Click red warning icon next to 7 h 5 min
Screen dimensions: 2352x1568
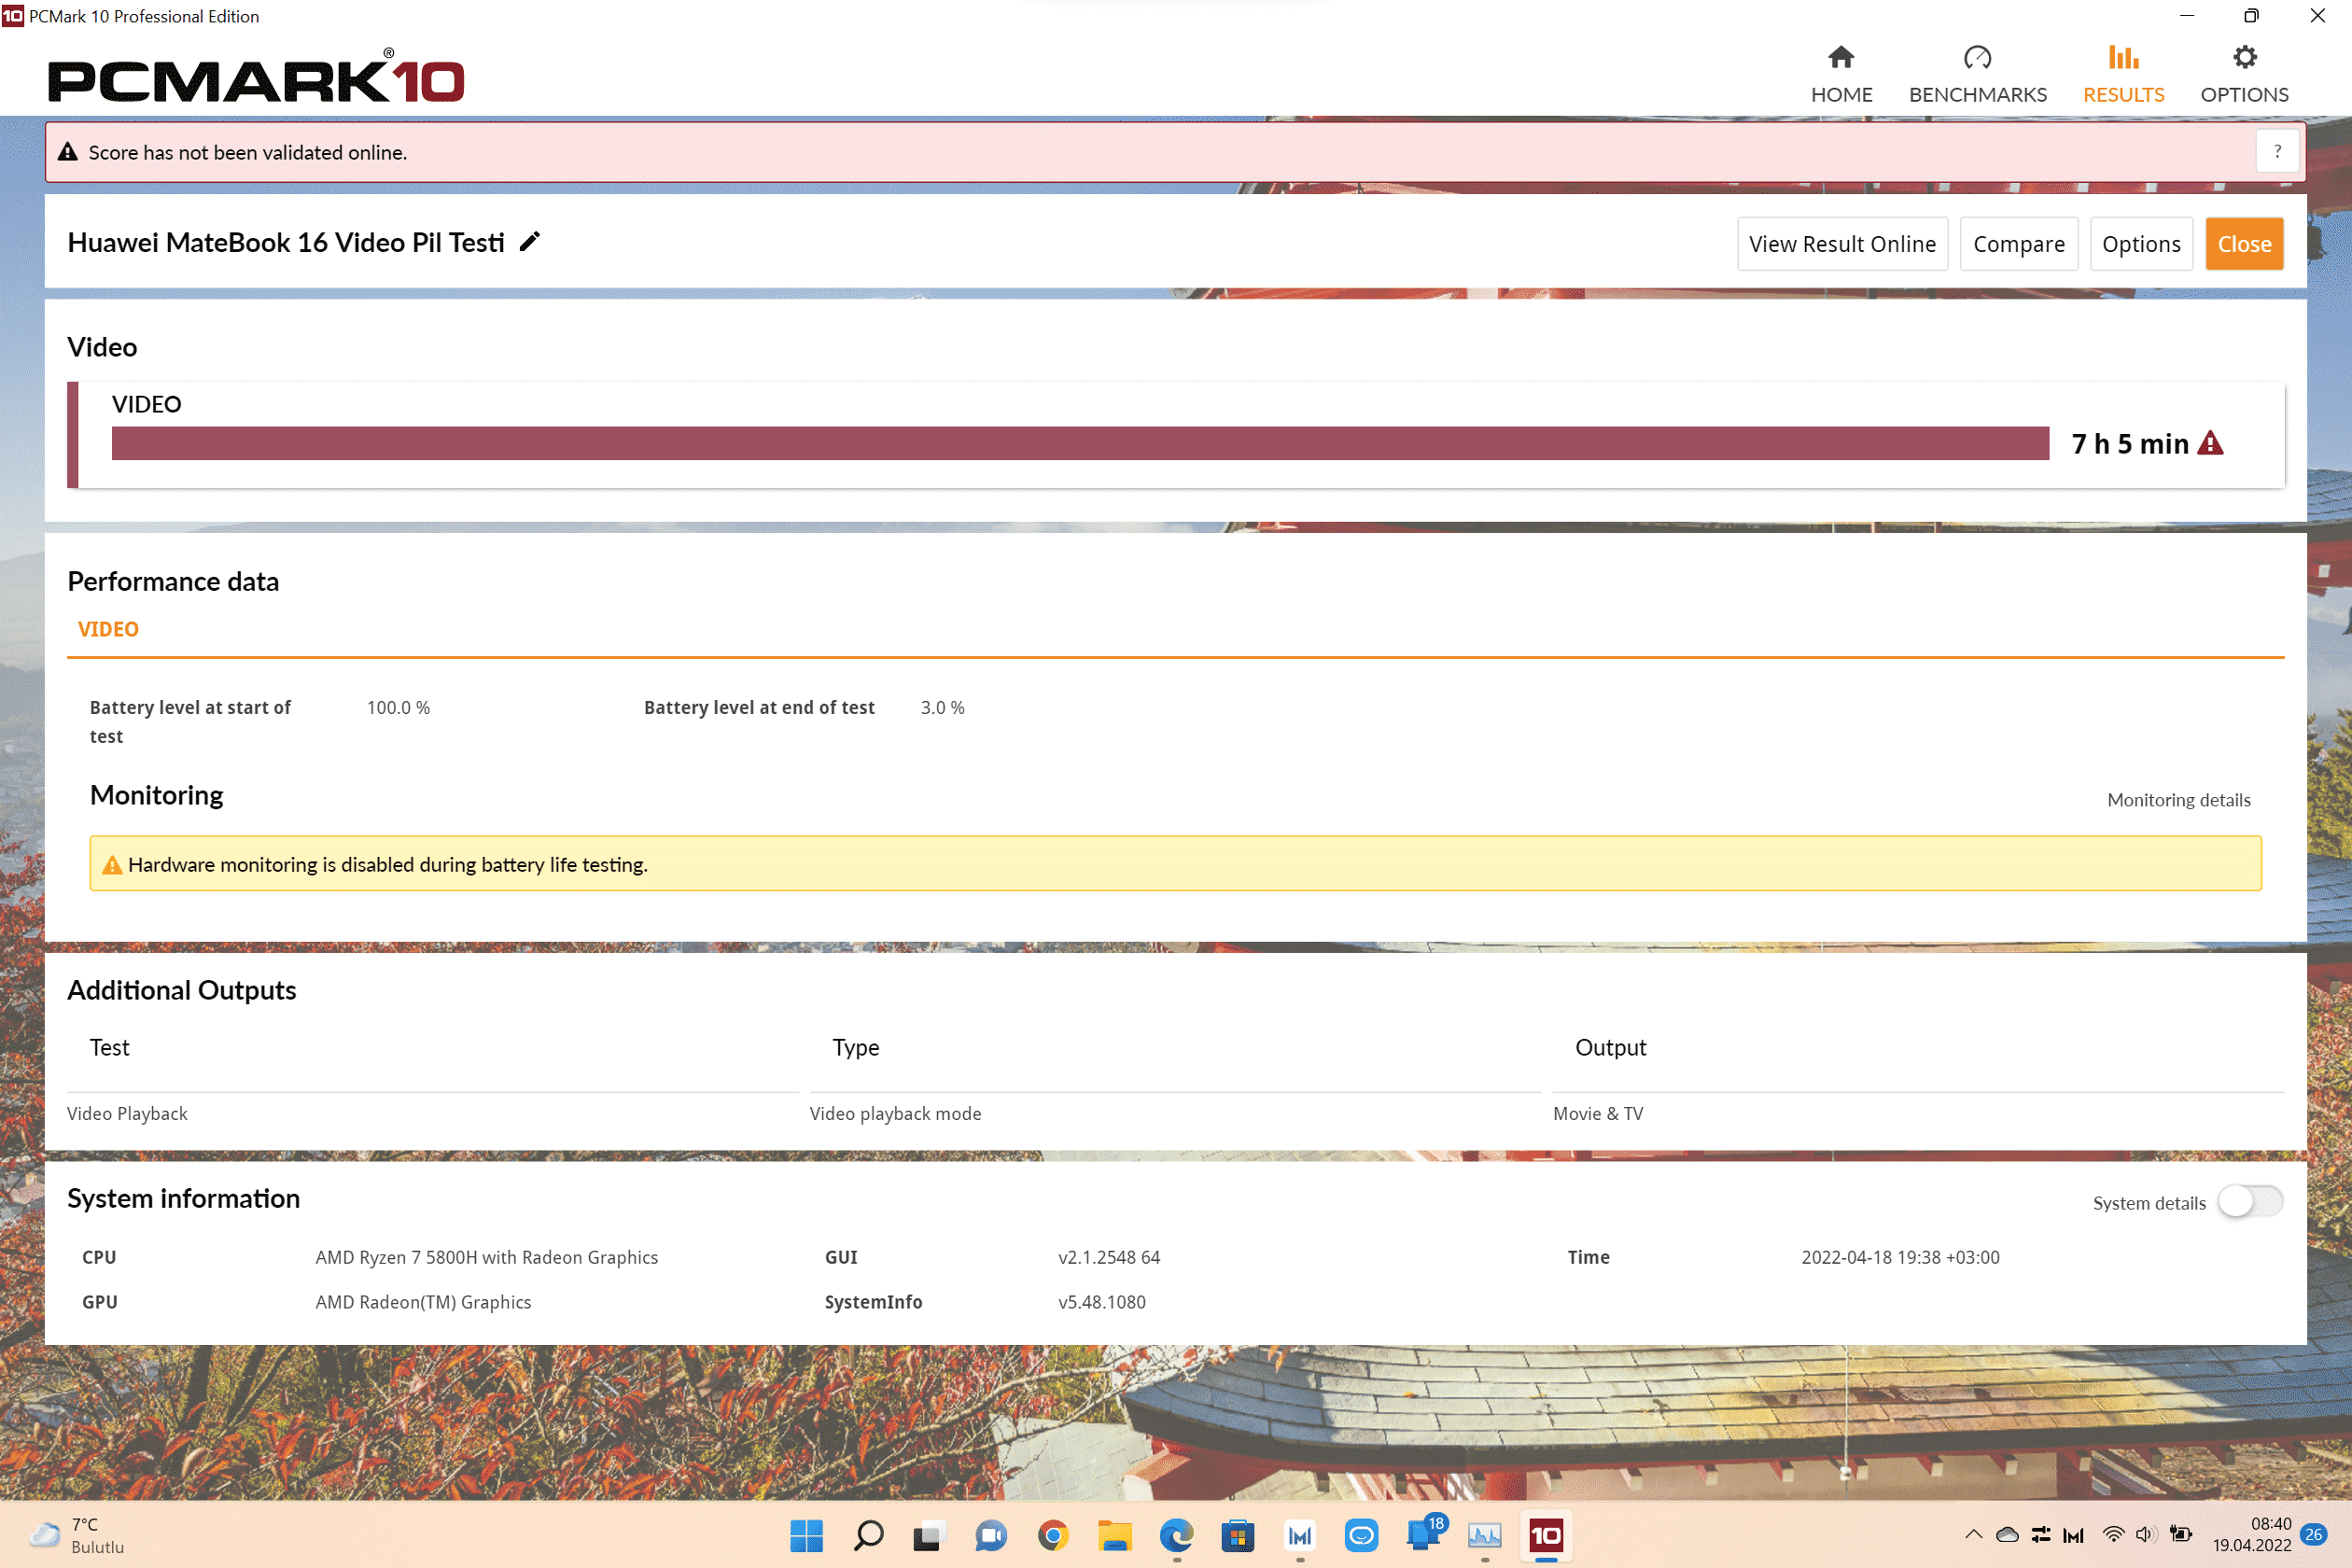[2211, 443]
